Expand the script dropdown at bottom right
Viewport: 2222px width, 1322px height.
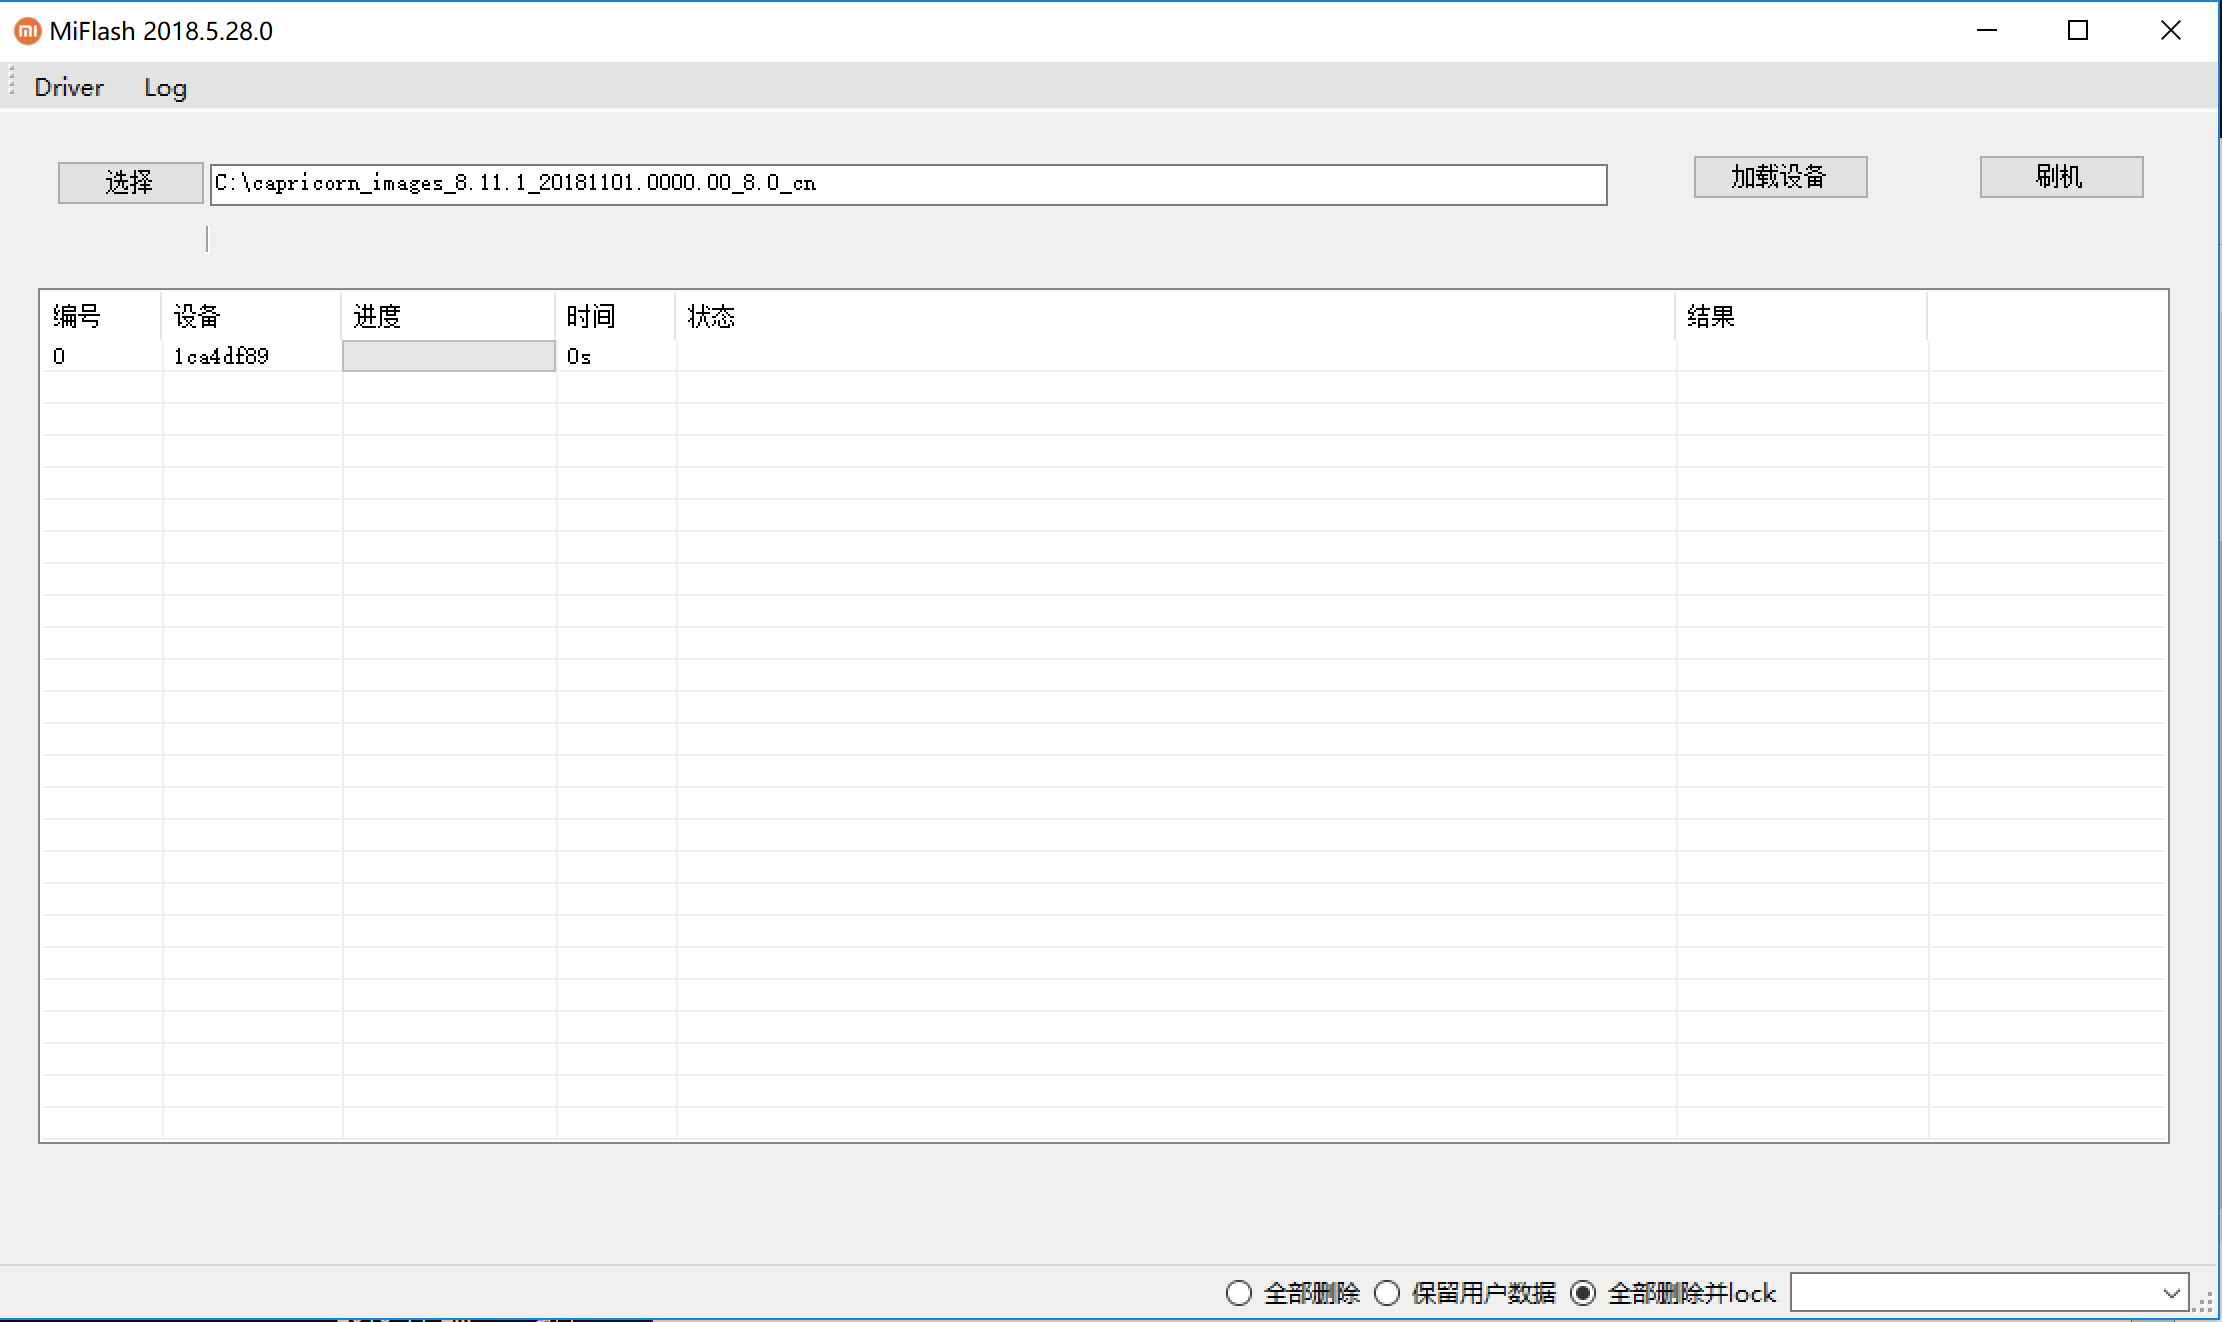coord(2171,1293)
